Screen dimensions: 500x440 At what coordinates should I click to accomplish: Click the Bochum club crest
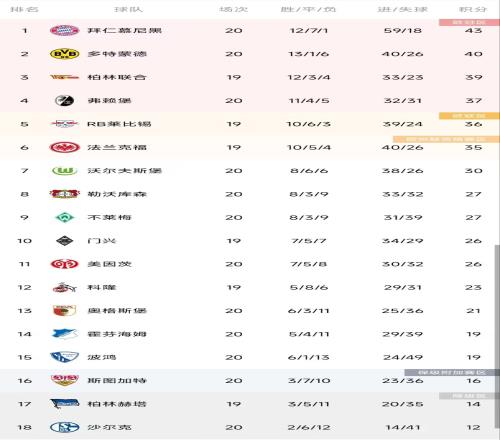pyautogui.click(x=64, y=357)
